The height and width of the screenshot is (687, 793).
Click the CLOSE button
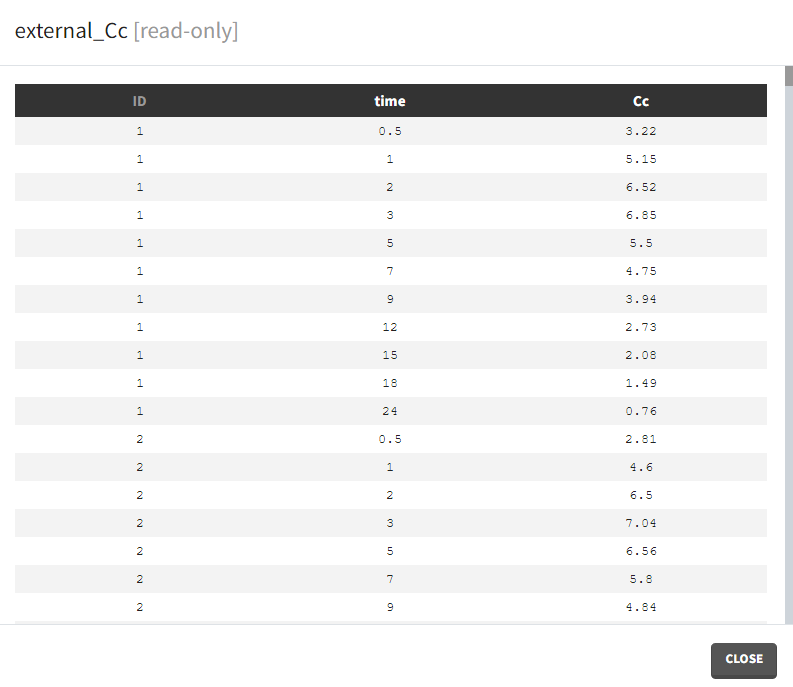coord(743,659)
